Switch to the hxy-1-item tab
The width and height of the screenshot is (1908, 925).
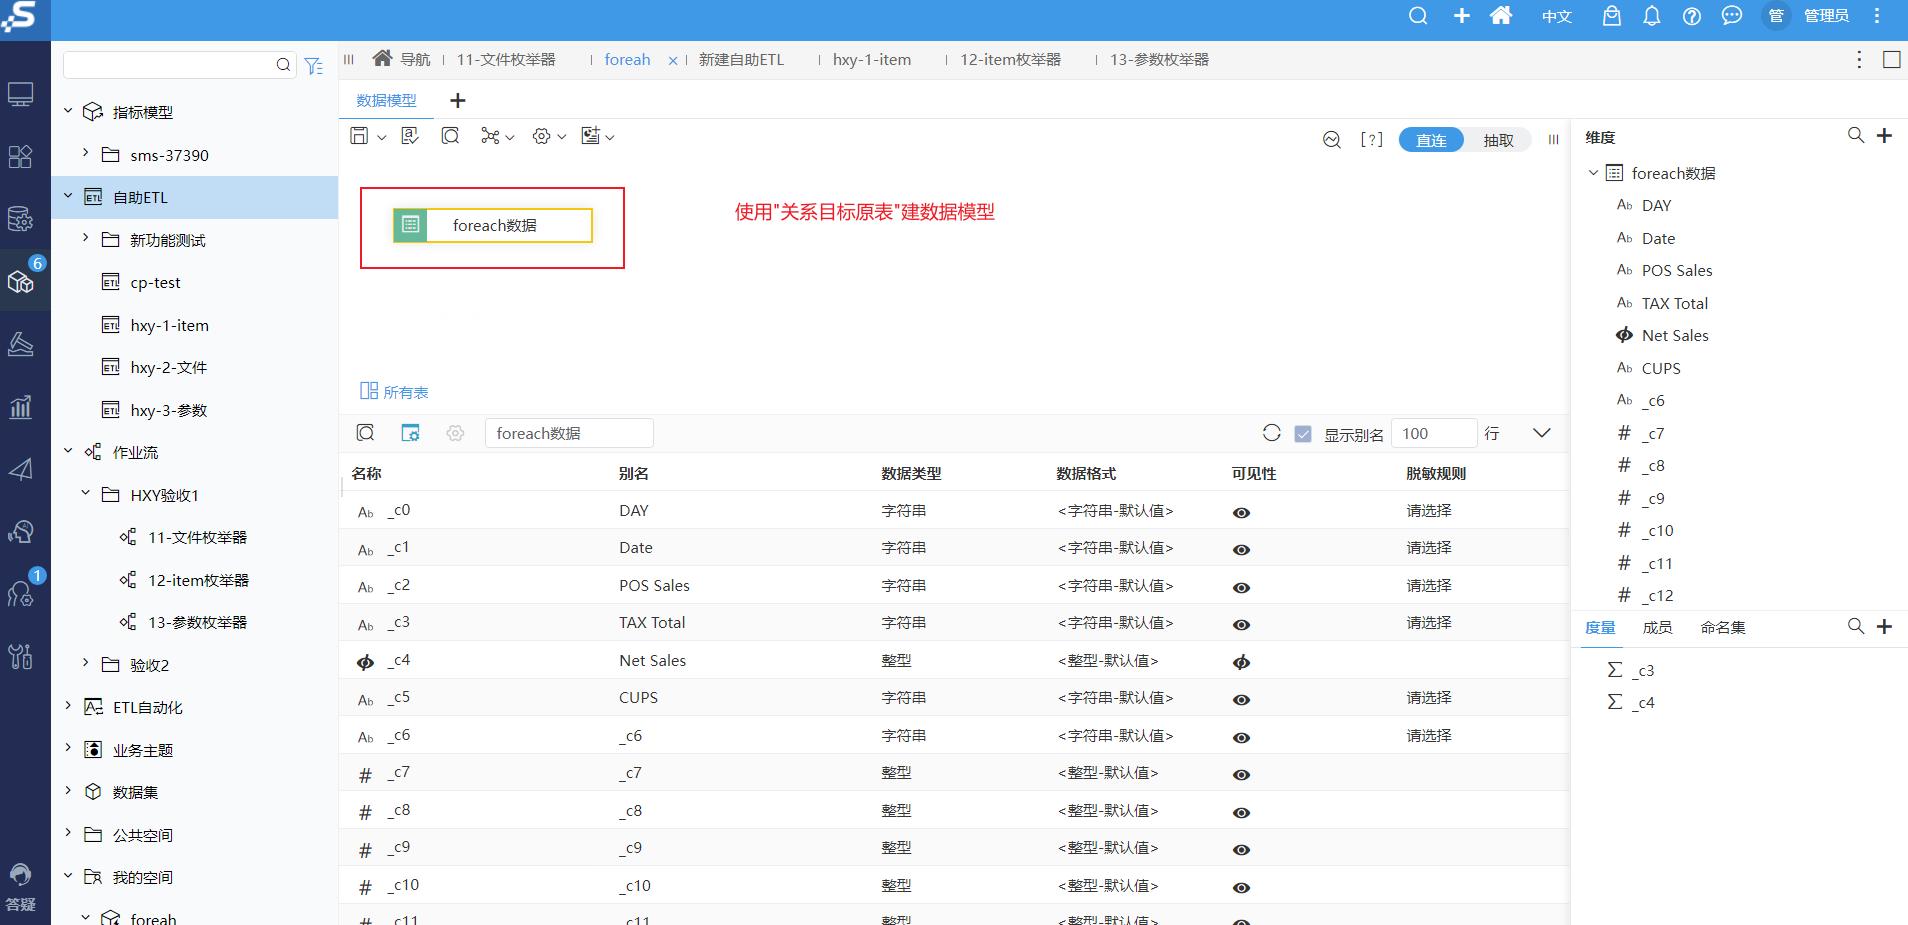[872, 60]
